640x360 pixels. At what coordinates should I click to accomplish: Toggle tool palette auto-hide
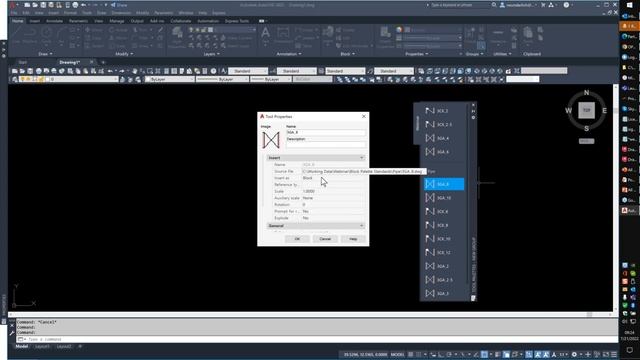point(473,111)
